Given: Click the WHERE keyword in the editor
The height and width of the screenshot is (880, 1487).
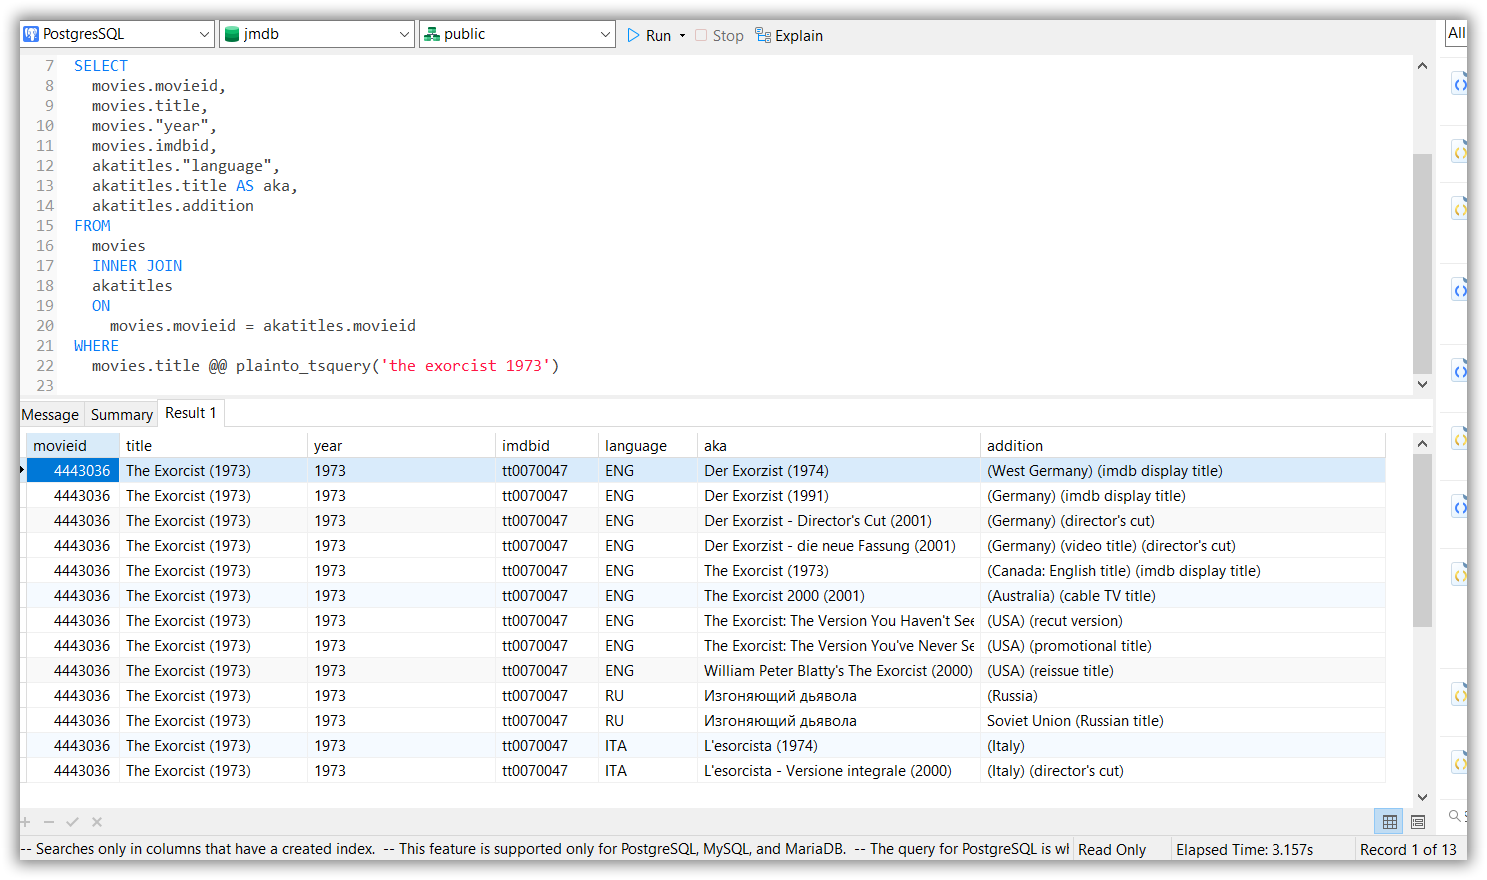Looking at the screenshot, I should (x=96, y=346).
